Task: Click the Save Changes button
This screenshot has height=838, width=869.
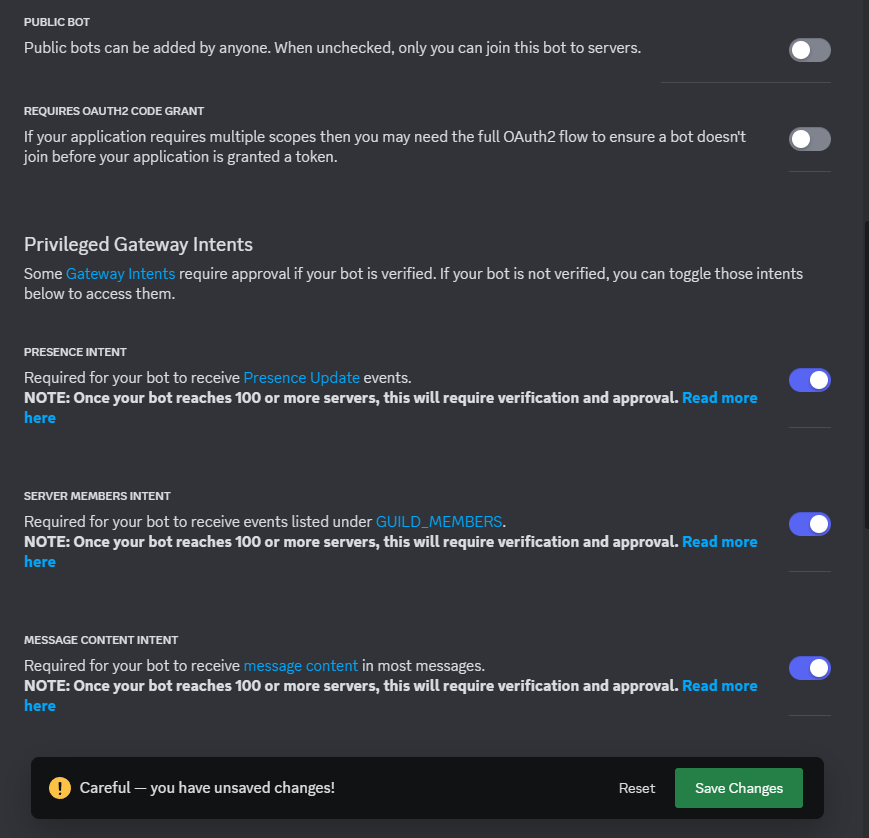Action: point(738,788)
